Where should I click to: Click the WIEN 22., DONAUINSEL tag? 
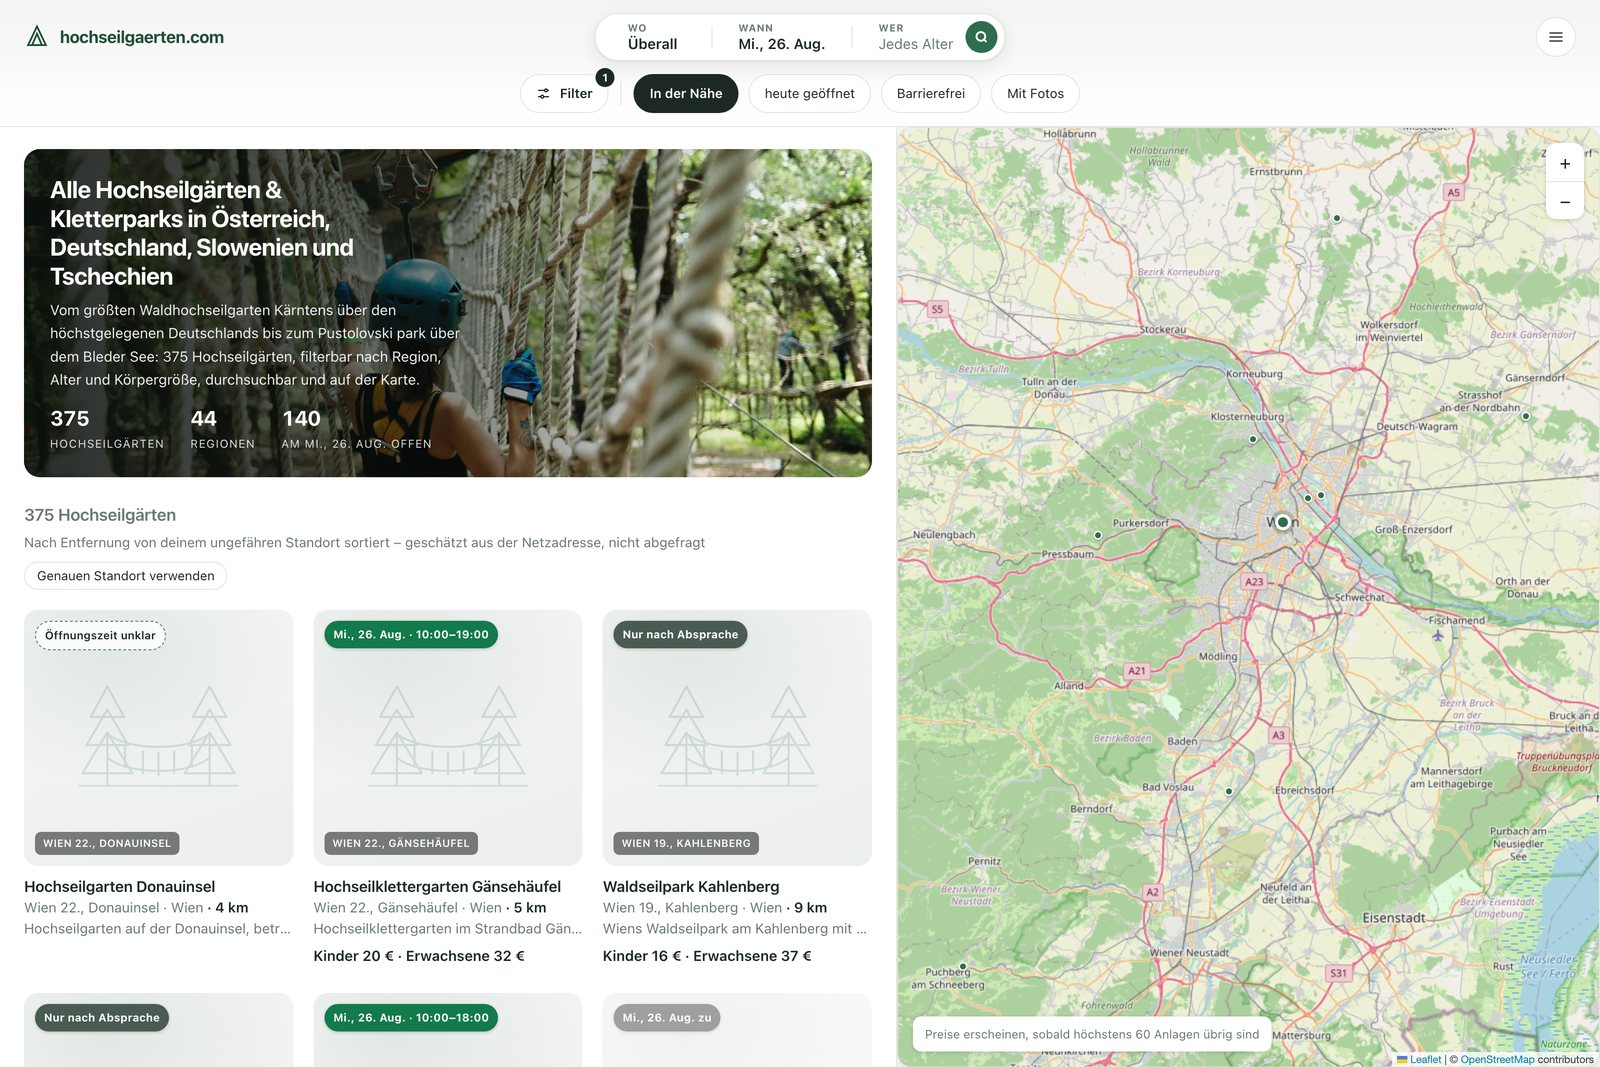(107, 843)
